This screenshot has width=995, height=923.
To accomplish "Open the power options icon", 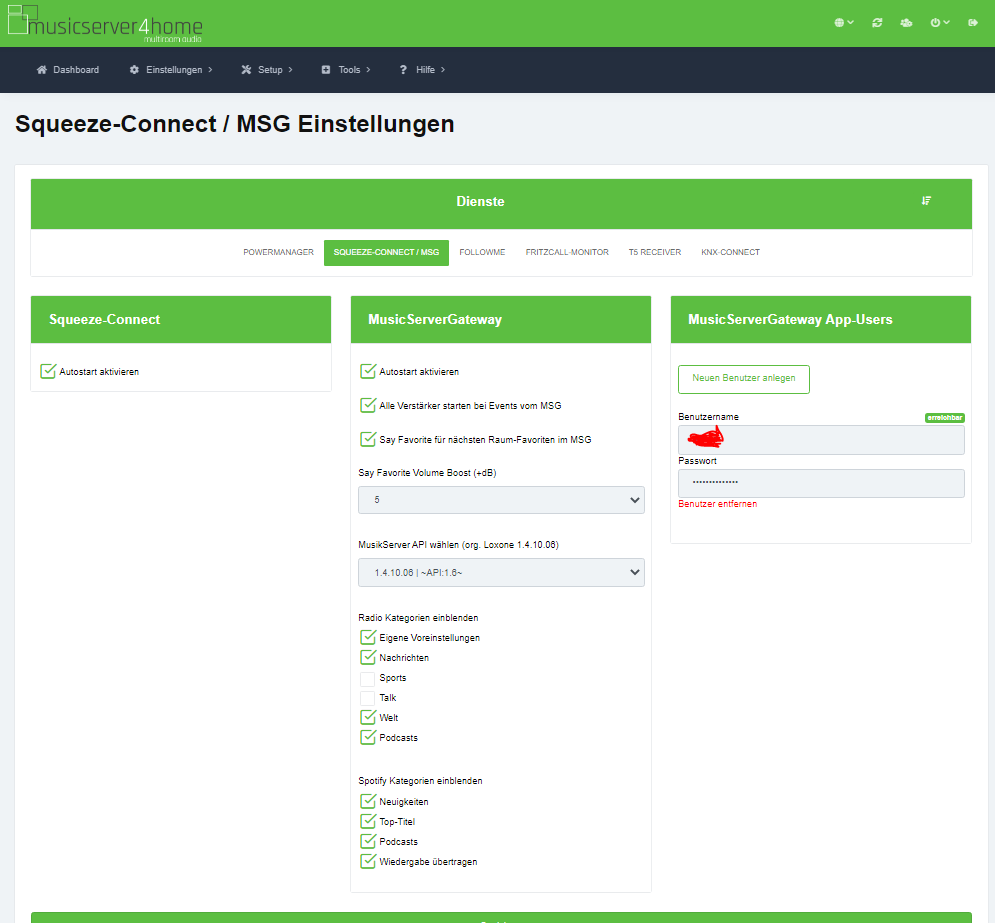I will click(939, 22).
